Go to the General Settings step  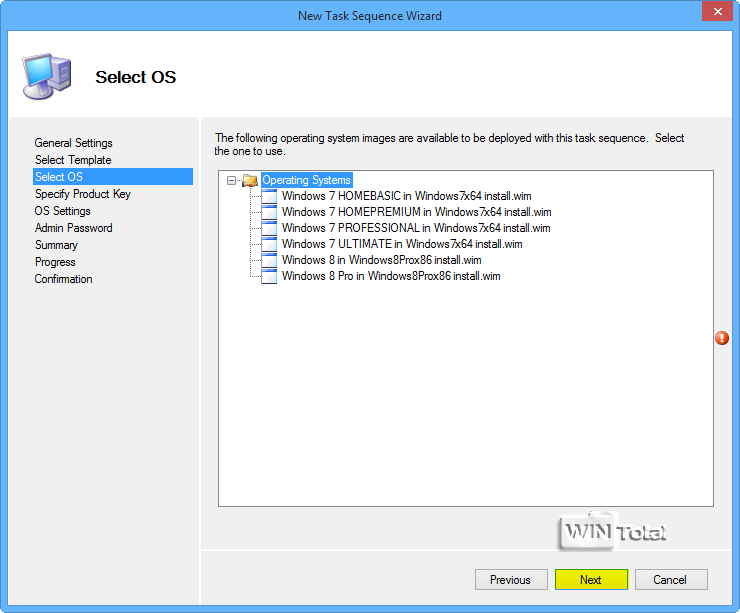[74, 143]
